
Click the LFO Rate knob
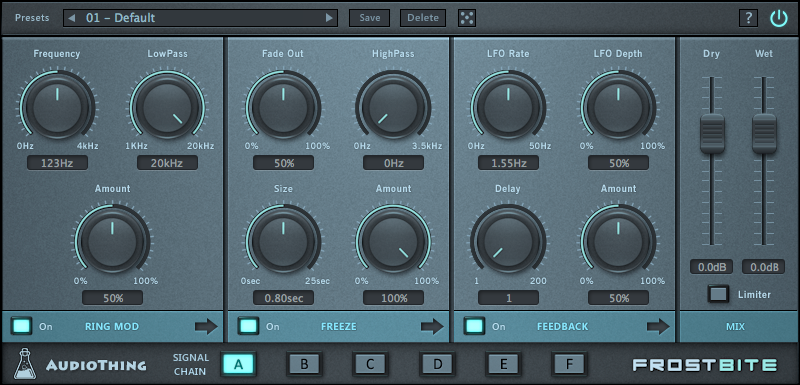(x=508, y=107)
